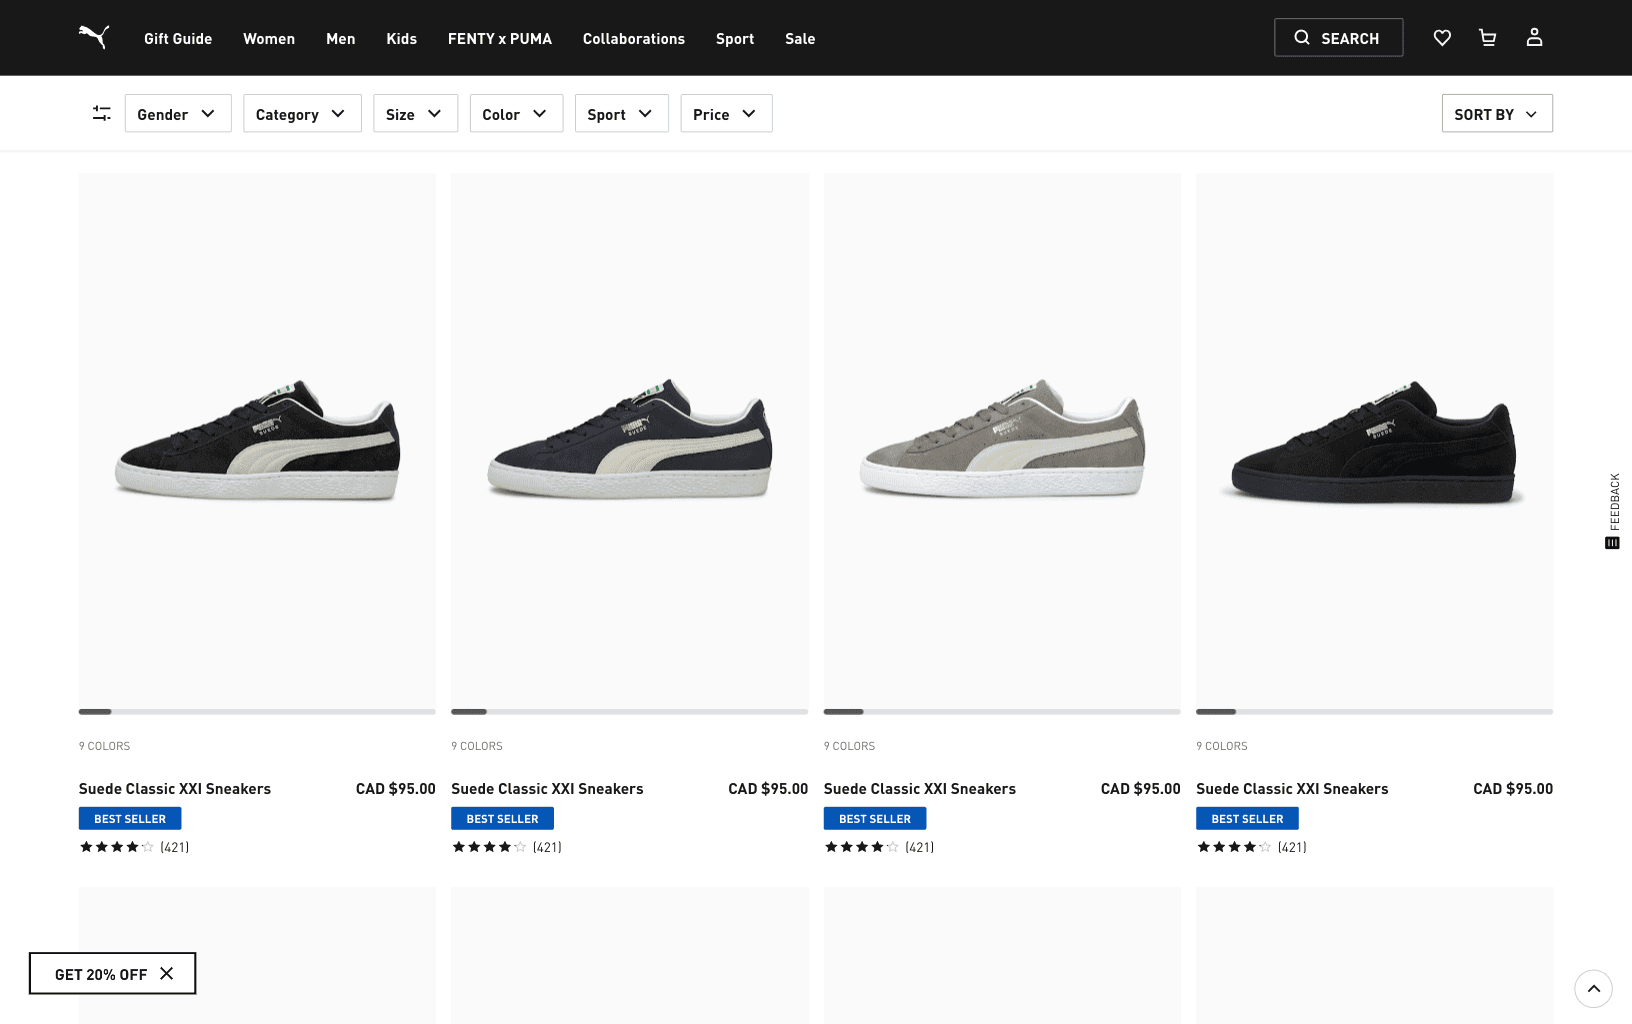Open the SORT BY dropdown

click(x=1496, y=114)
